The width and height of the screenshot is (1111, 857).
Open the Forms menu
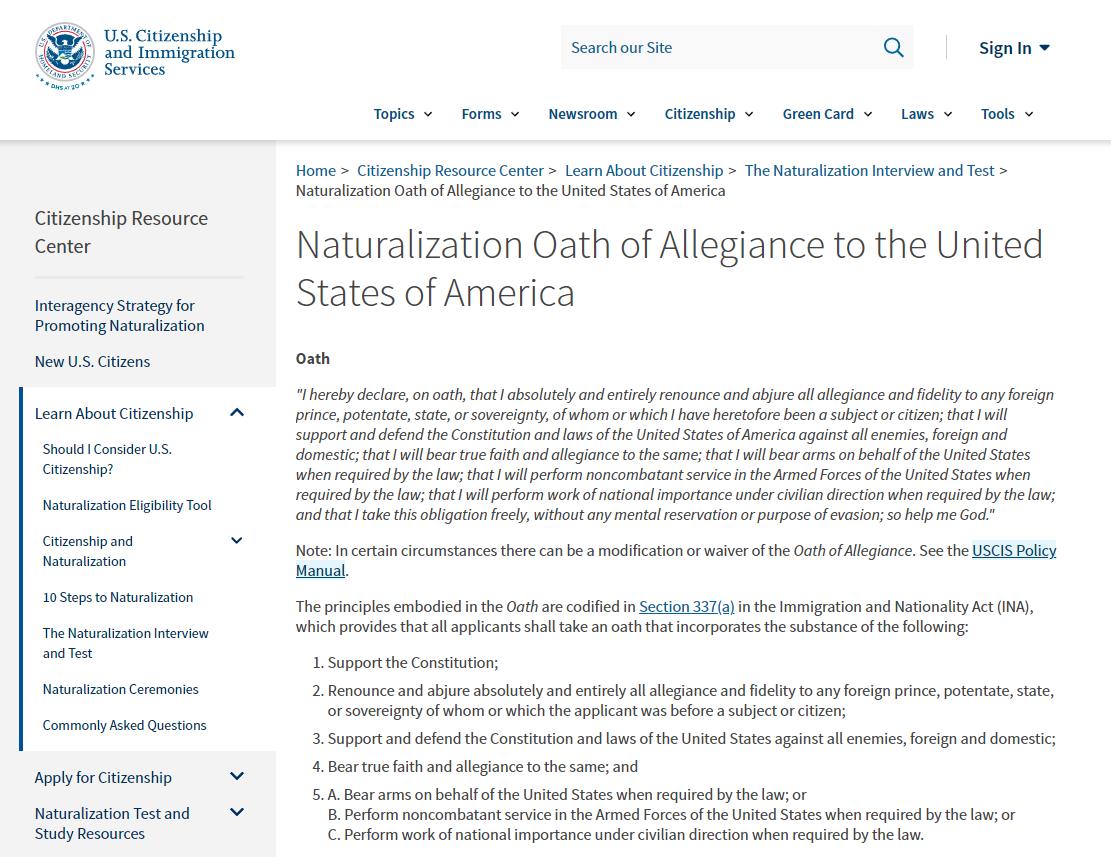[490, 114]
